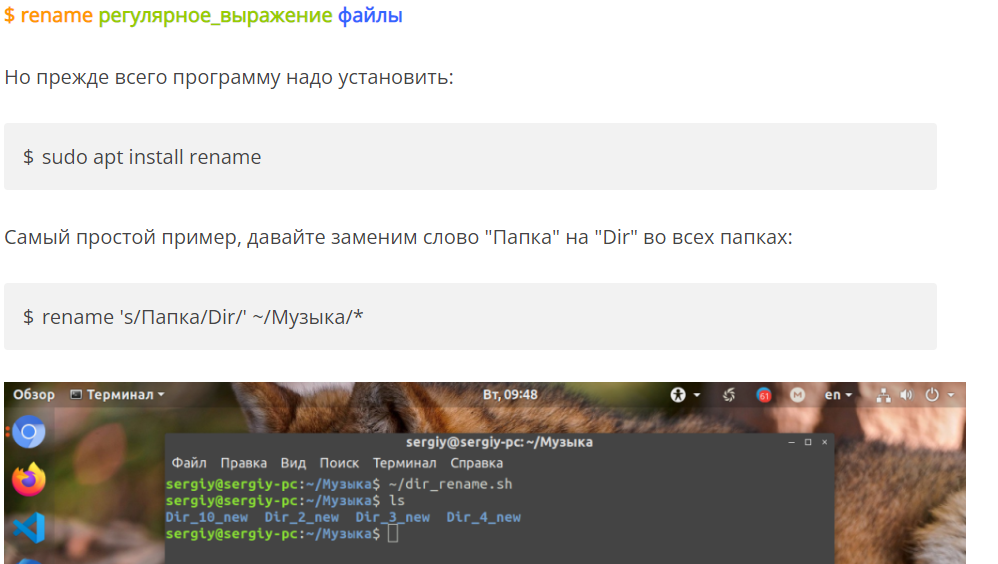This screenshot has height=564, width=998.
Task: Click Dir_2_new in the ls output
Action: coord(302,517)
